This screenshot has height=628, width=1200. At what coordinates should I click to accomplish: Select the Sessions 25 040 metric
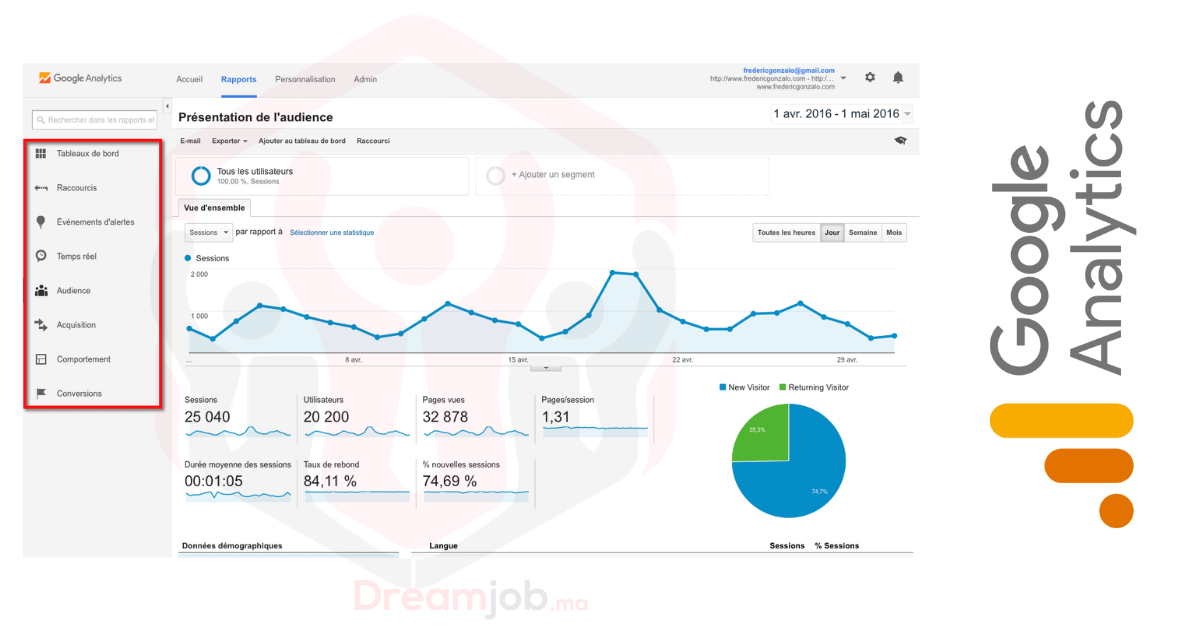[x=238, y=417]
